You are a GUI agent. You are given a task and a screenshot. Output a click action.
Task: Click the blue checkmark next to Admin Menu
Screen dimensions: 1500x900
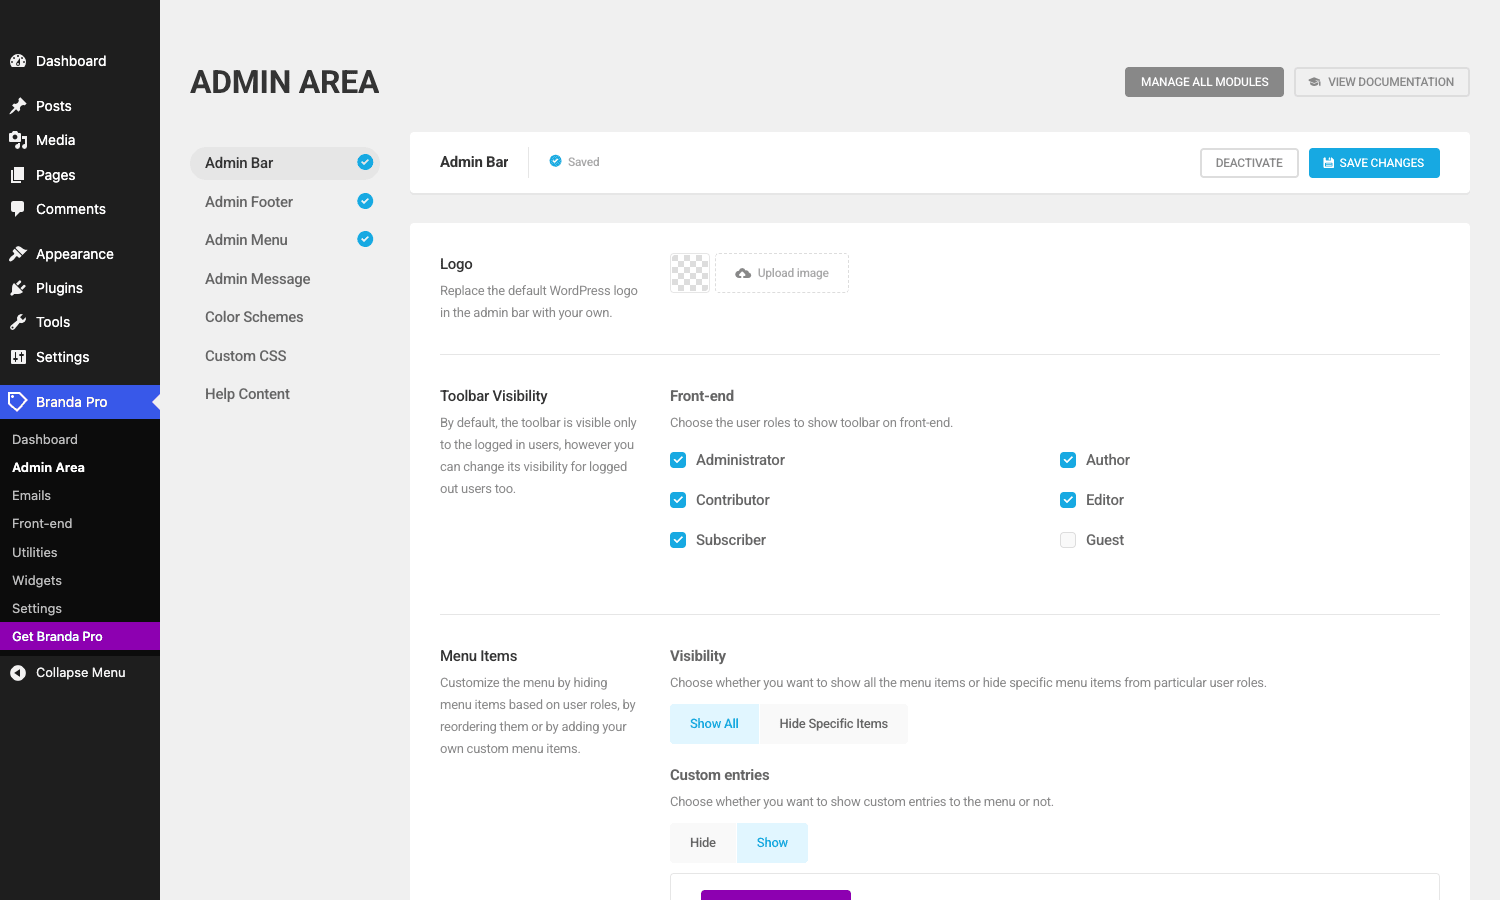click(x=365, y=239)
